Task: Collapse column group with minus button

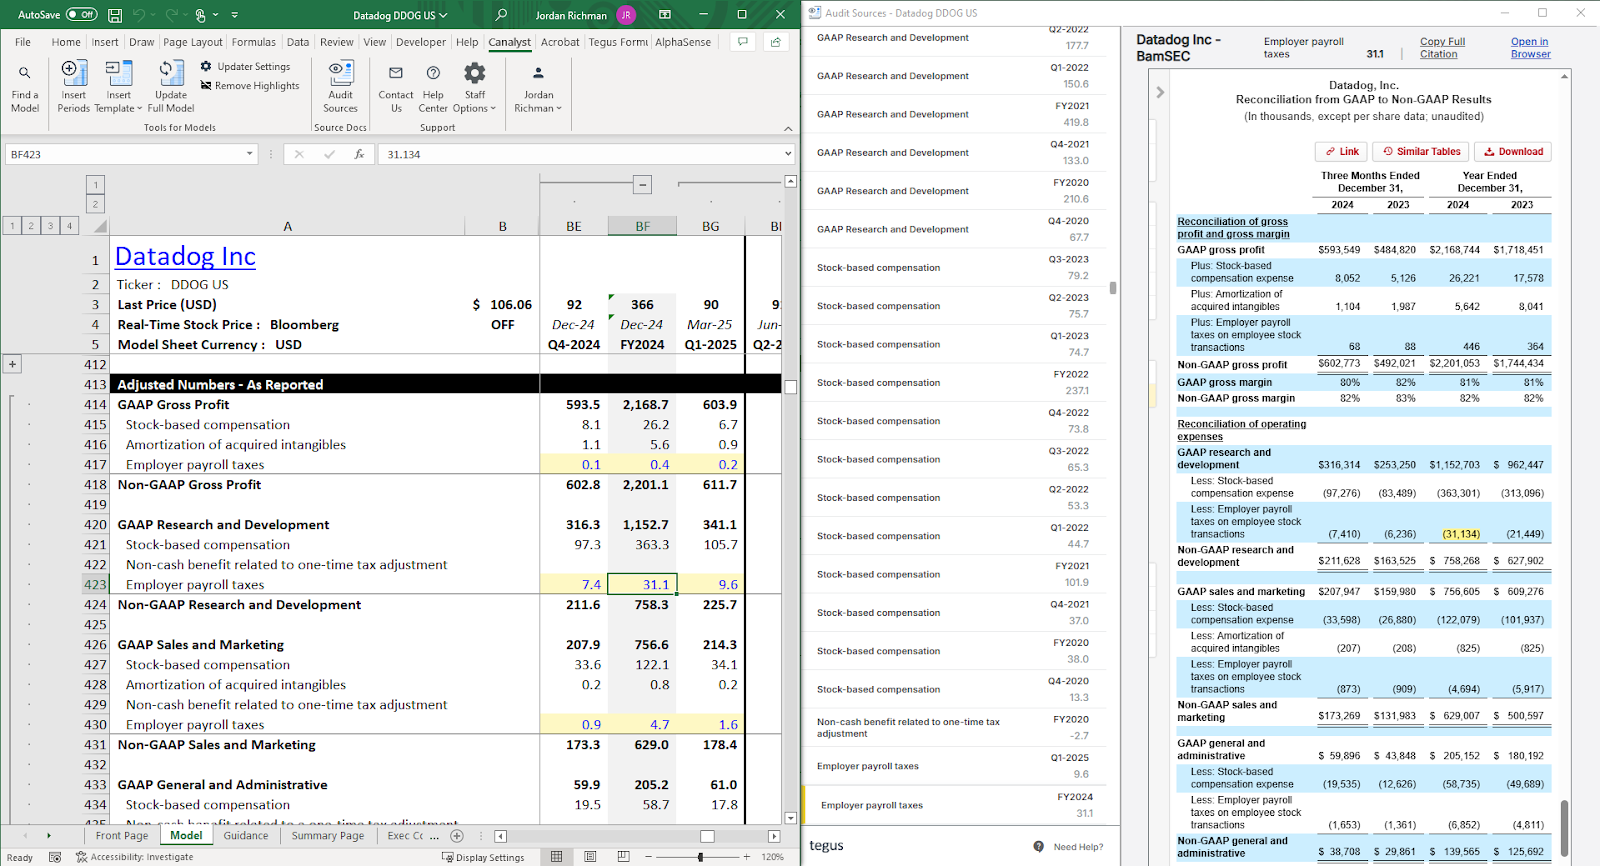Action: click(x=643, y=185)
